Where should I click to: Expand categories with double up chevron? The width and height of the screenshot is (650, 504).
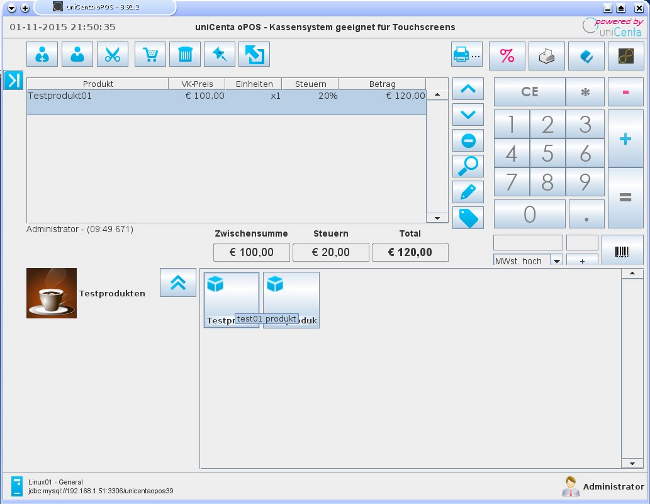tap(177, 283)
